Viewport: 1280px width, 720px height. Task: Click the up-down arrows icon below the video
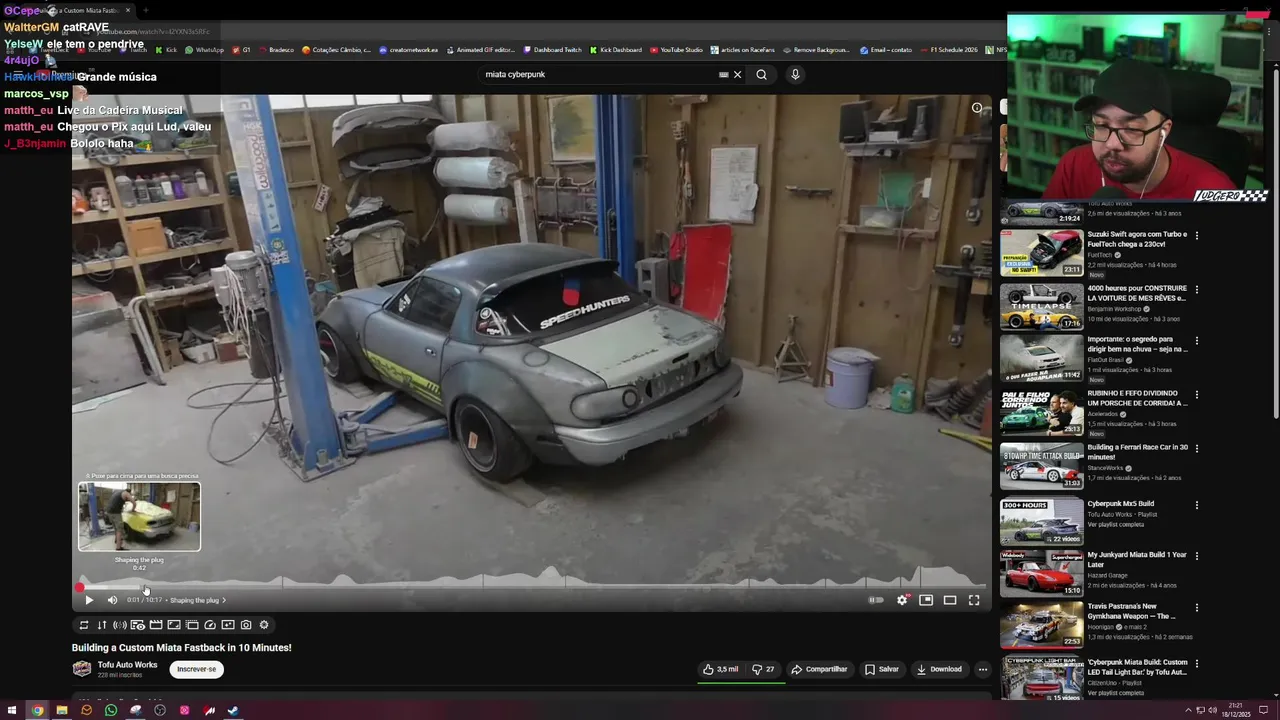102,625
